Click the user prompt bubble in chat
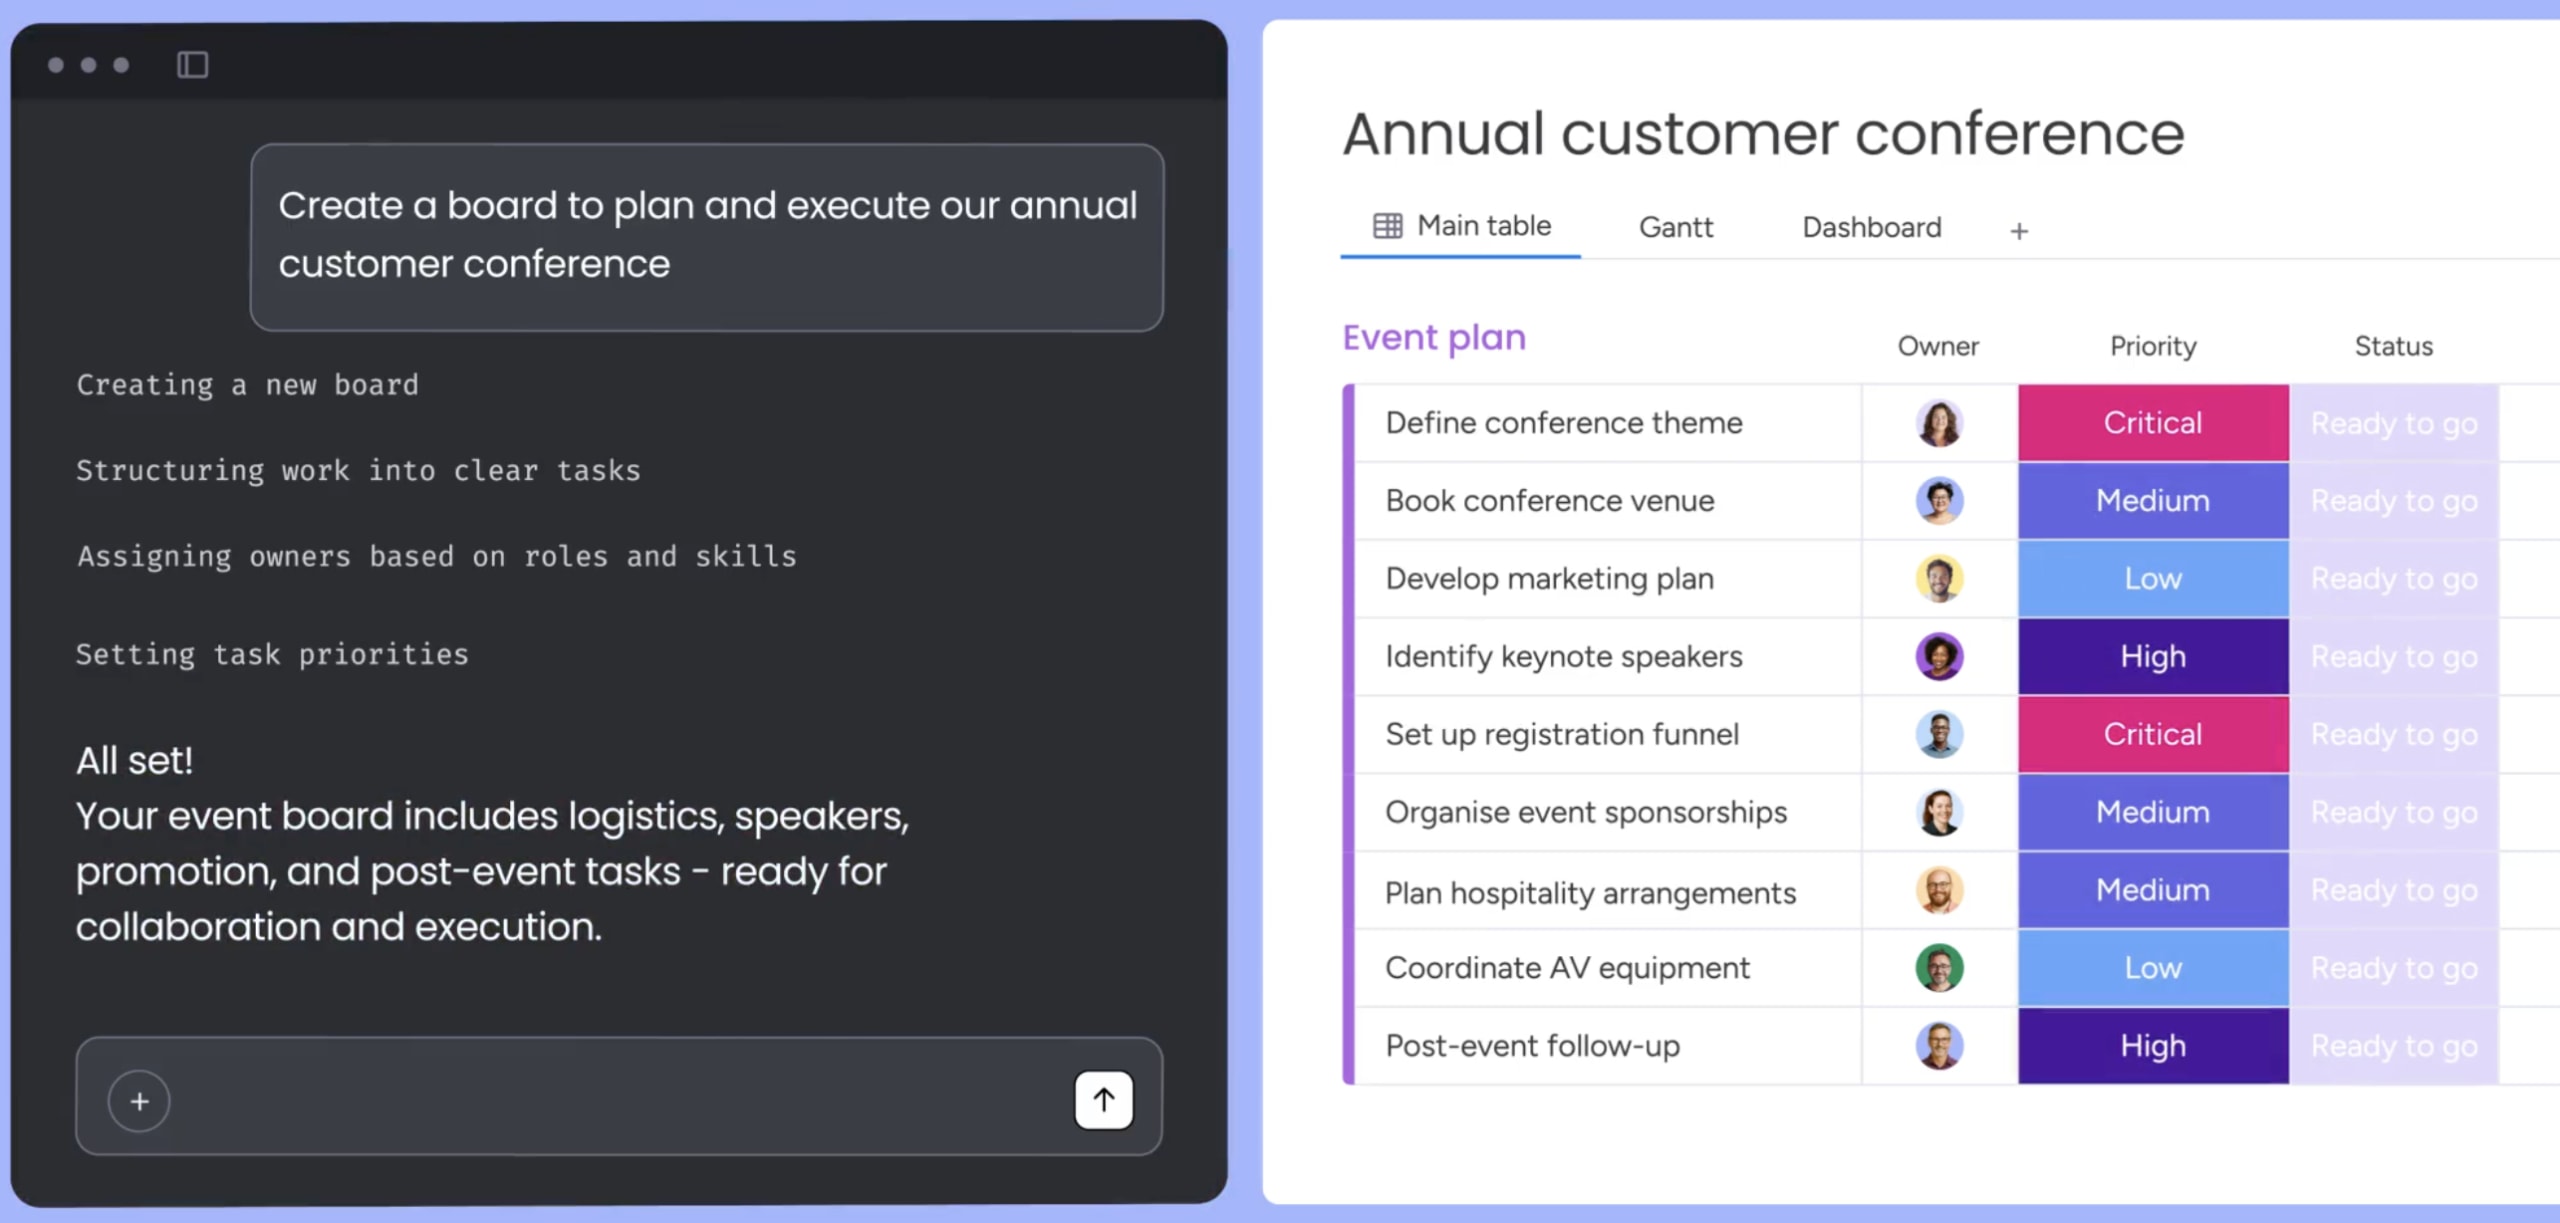 pyautogui.click(x=707, y=237)
